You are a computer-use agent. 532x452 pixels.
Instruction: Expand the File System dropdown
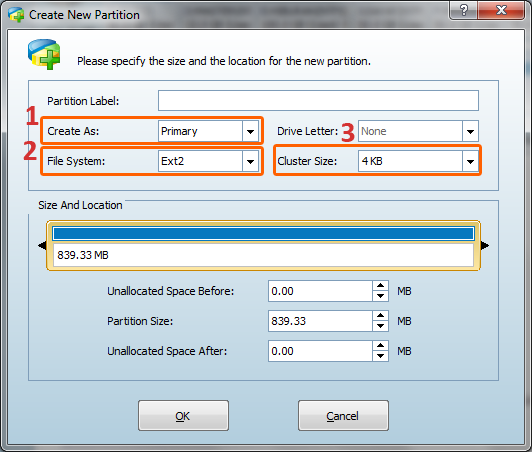[250, 161]
